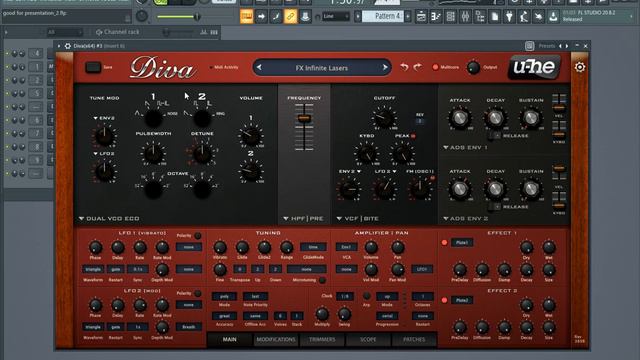Viewport: 640px width, 360px height.
Task: Open HPF | PRE module dropdown
Action: (303, 219)
